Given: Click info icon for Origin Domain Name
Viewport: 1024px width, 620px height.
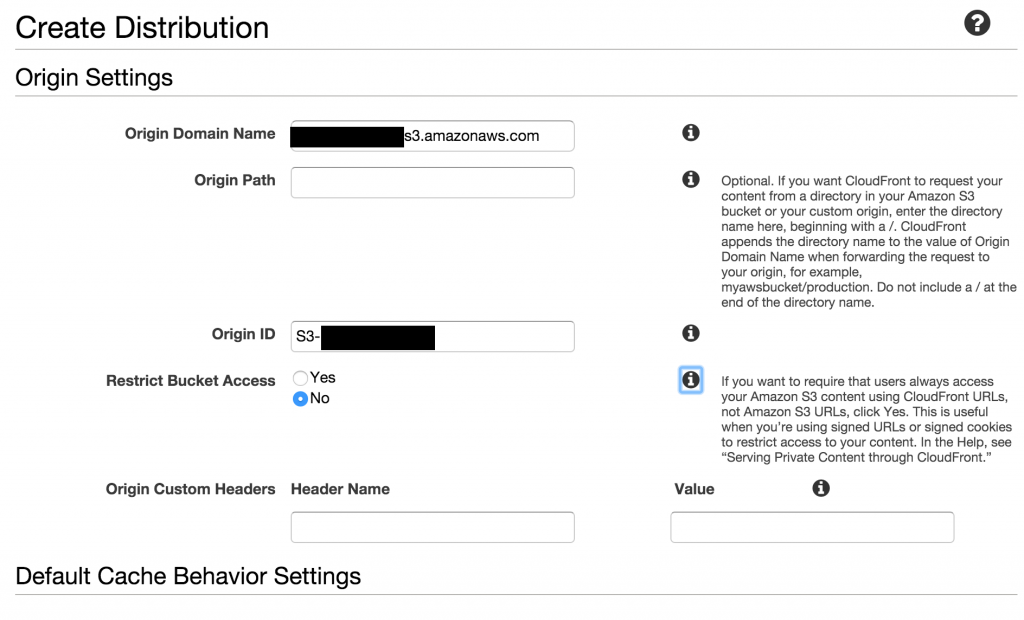Looking at the screenshot, I should [691, 133].
